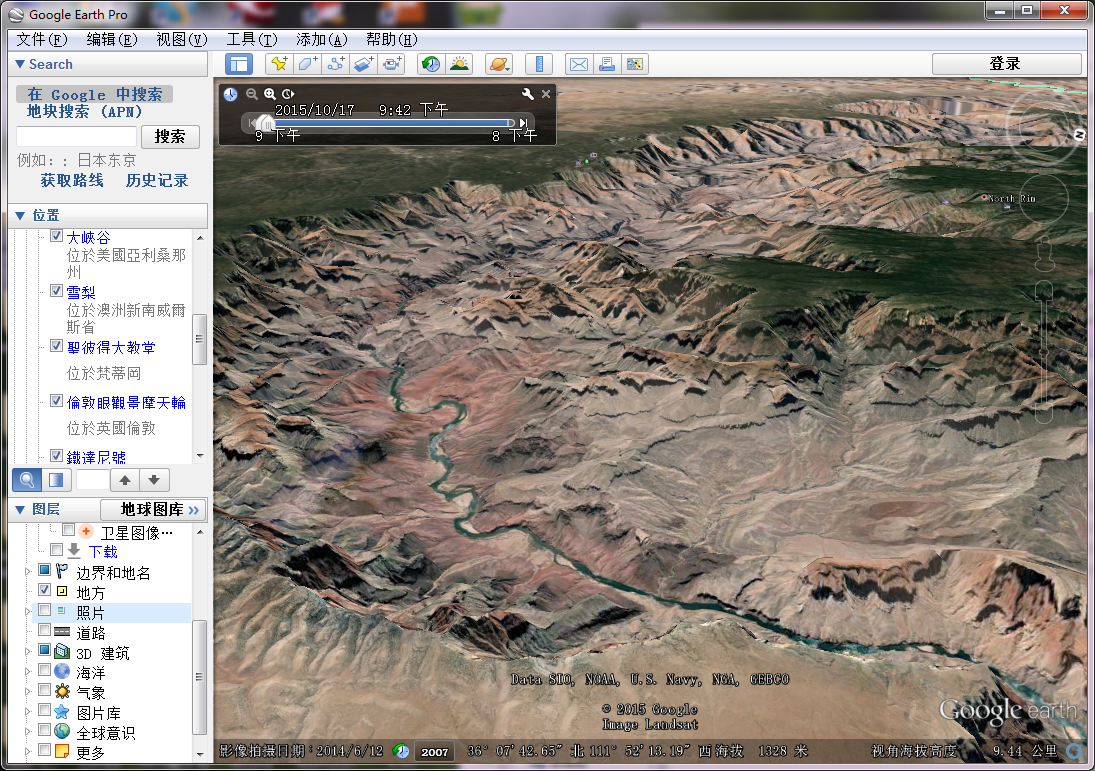Open the 添加(A) menu
1095x771 pixels.
pos(322,40)
